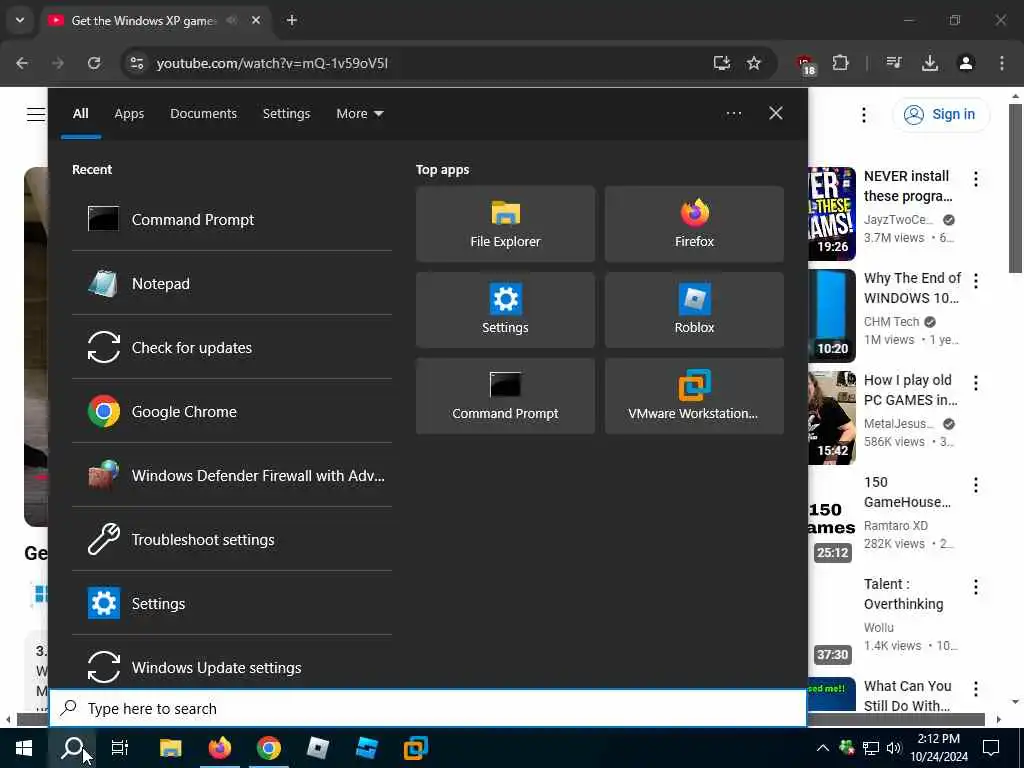Open Notepad from Recent list

coord(232,283)
